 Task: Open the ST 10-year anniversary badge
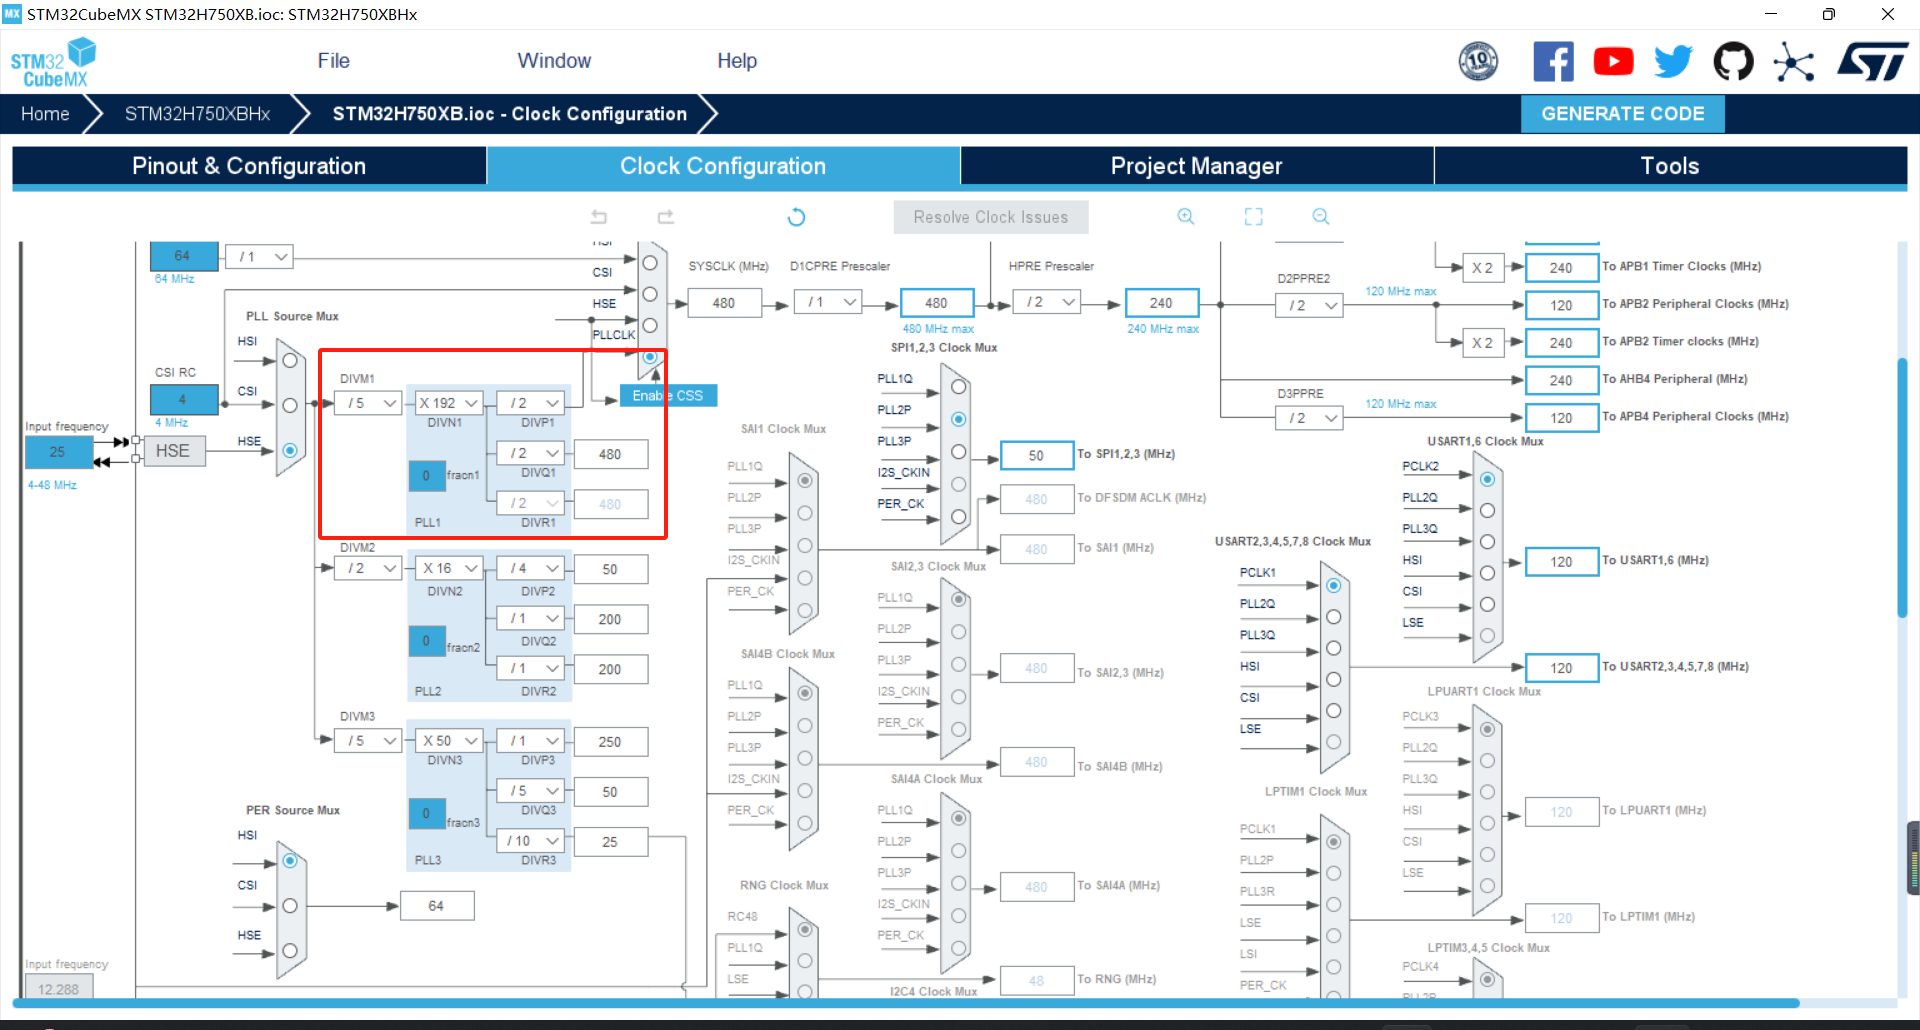pos(1478,61)
